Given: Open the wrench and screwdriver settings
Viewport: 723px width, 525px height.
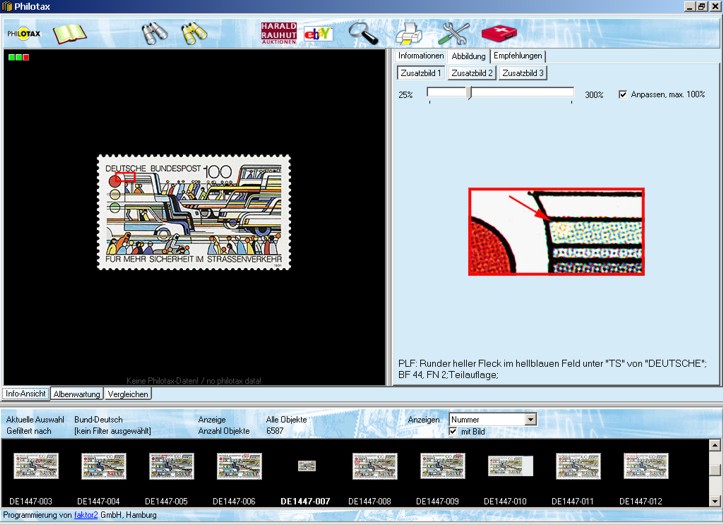Looking at the screenshot, I should pyautogui.click(x=455, y=33).
